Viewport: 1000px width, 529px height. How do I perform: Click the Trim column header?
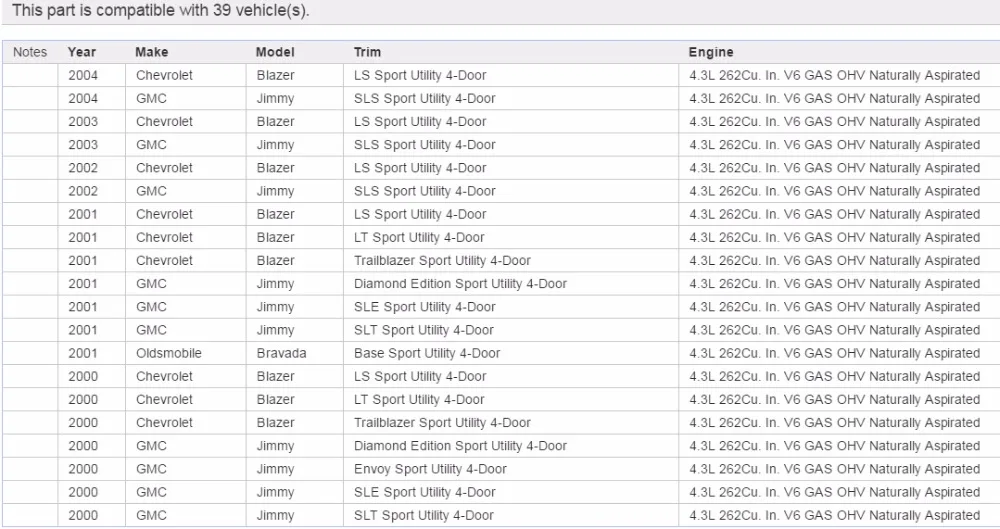pos(367,52)
